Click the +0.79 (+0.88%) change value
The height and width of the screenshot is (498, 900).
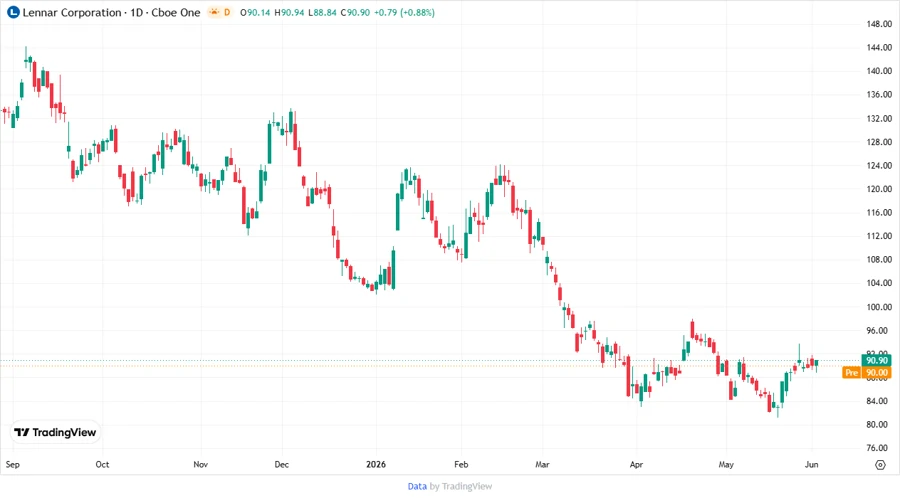point(404,12)
